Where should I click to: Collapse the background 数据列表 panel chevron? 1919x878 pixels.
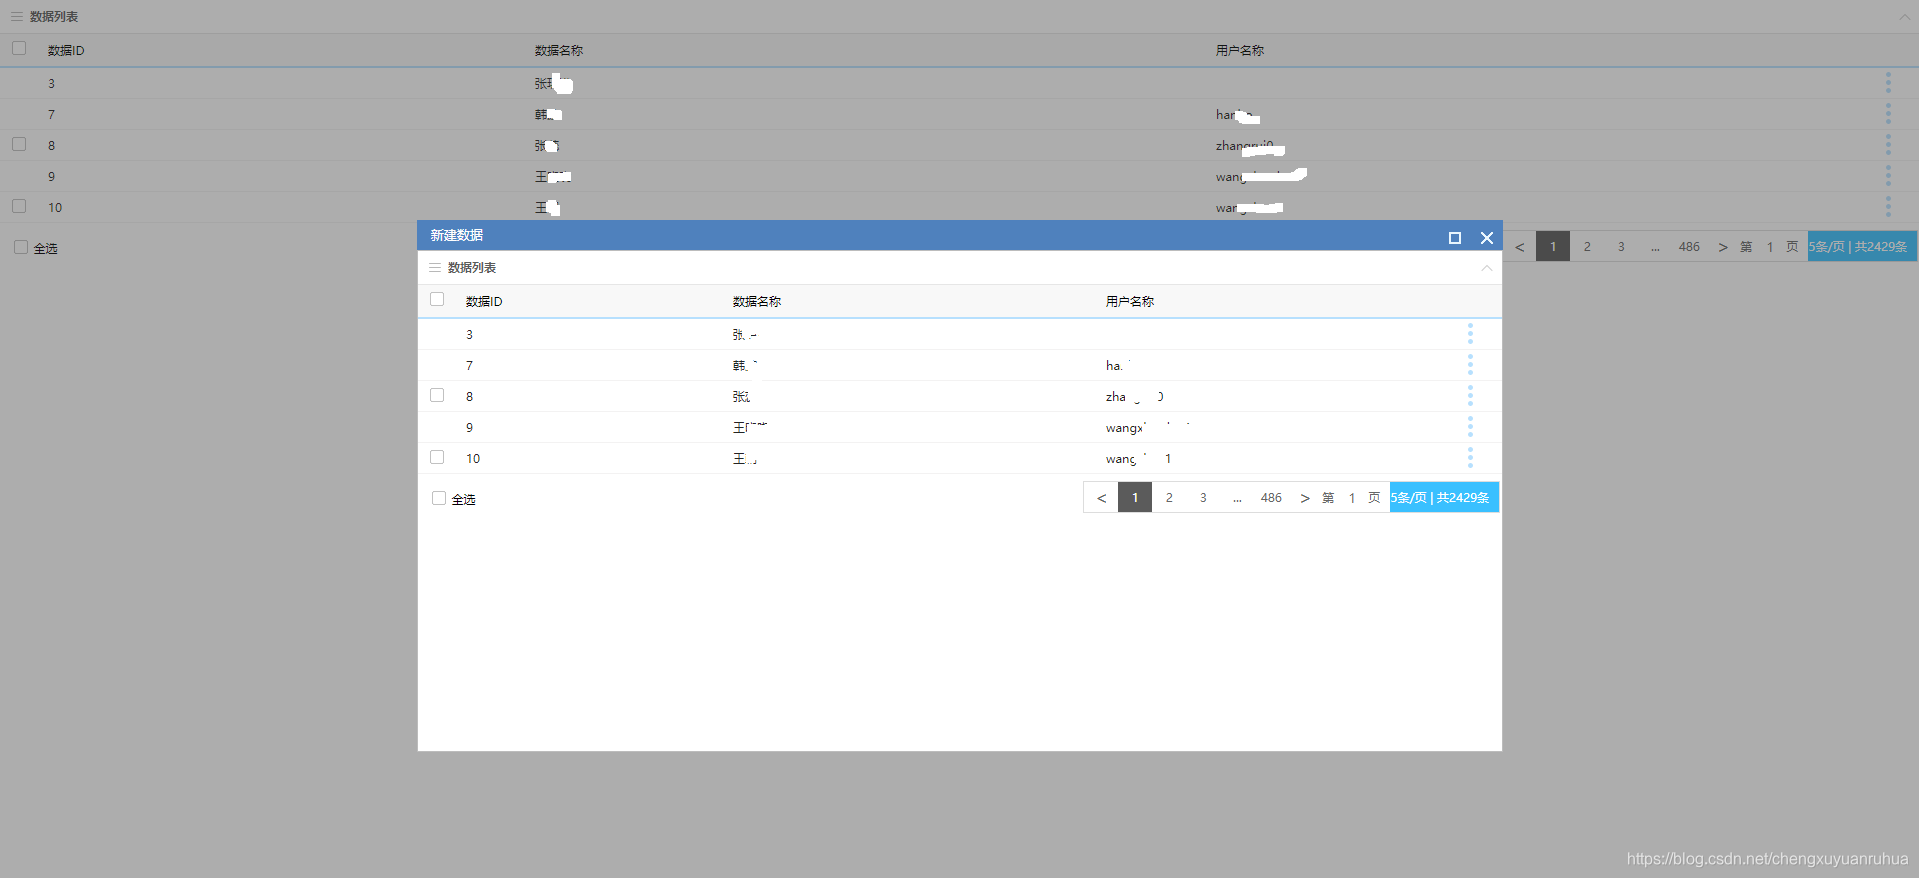point(1905,17)
